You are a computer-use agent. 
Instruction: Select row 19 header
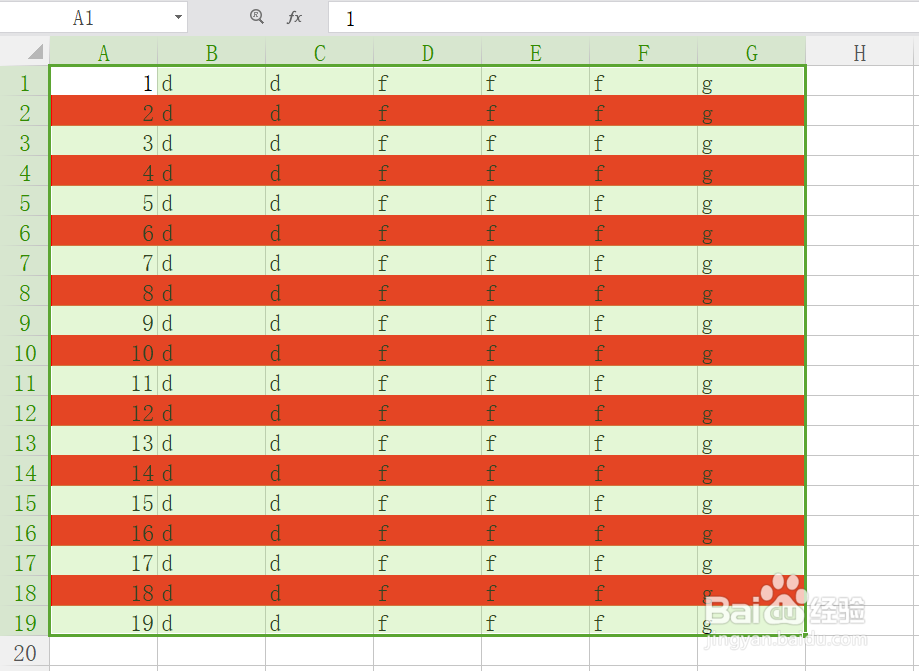25,621
